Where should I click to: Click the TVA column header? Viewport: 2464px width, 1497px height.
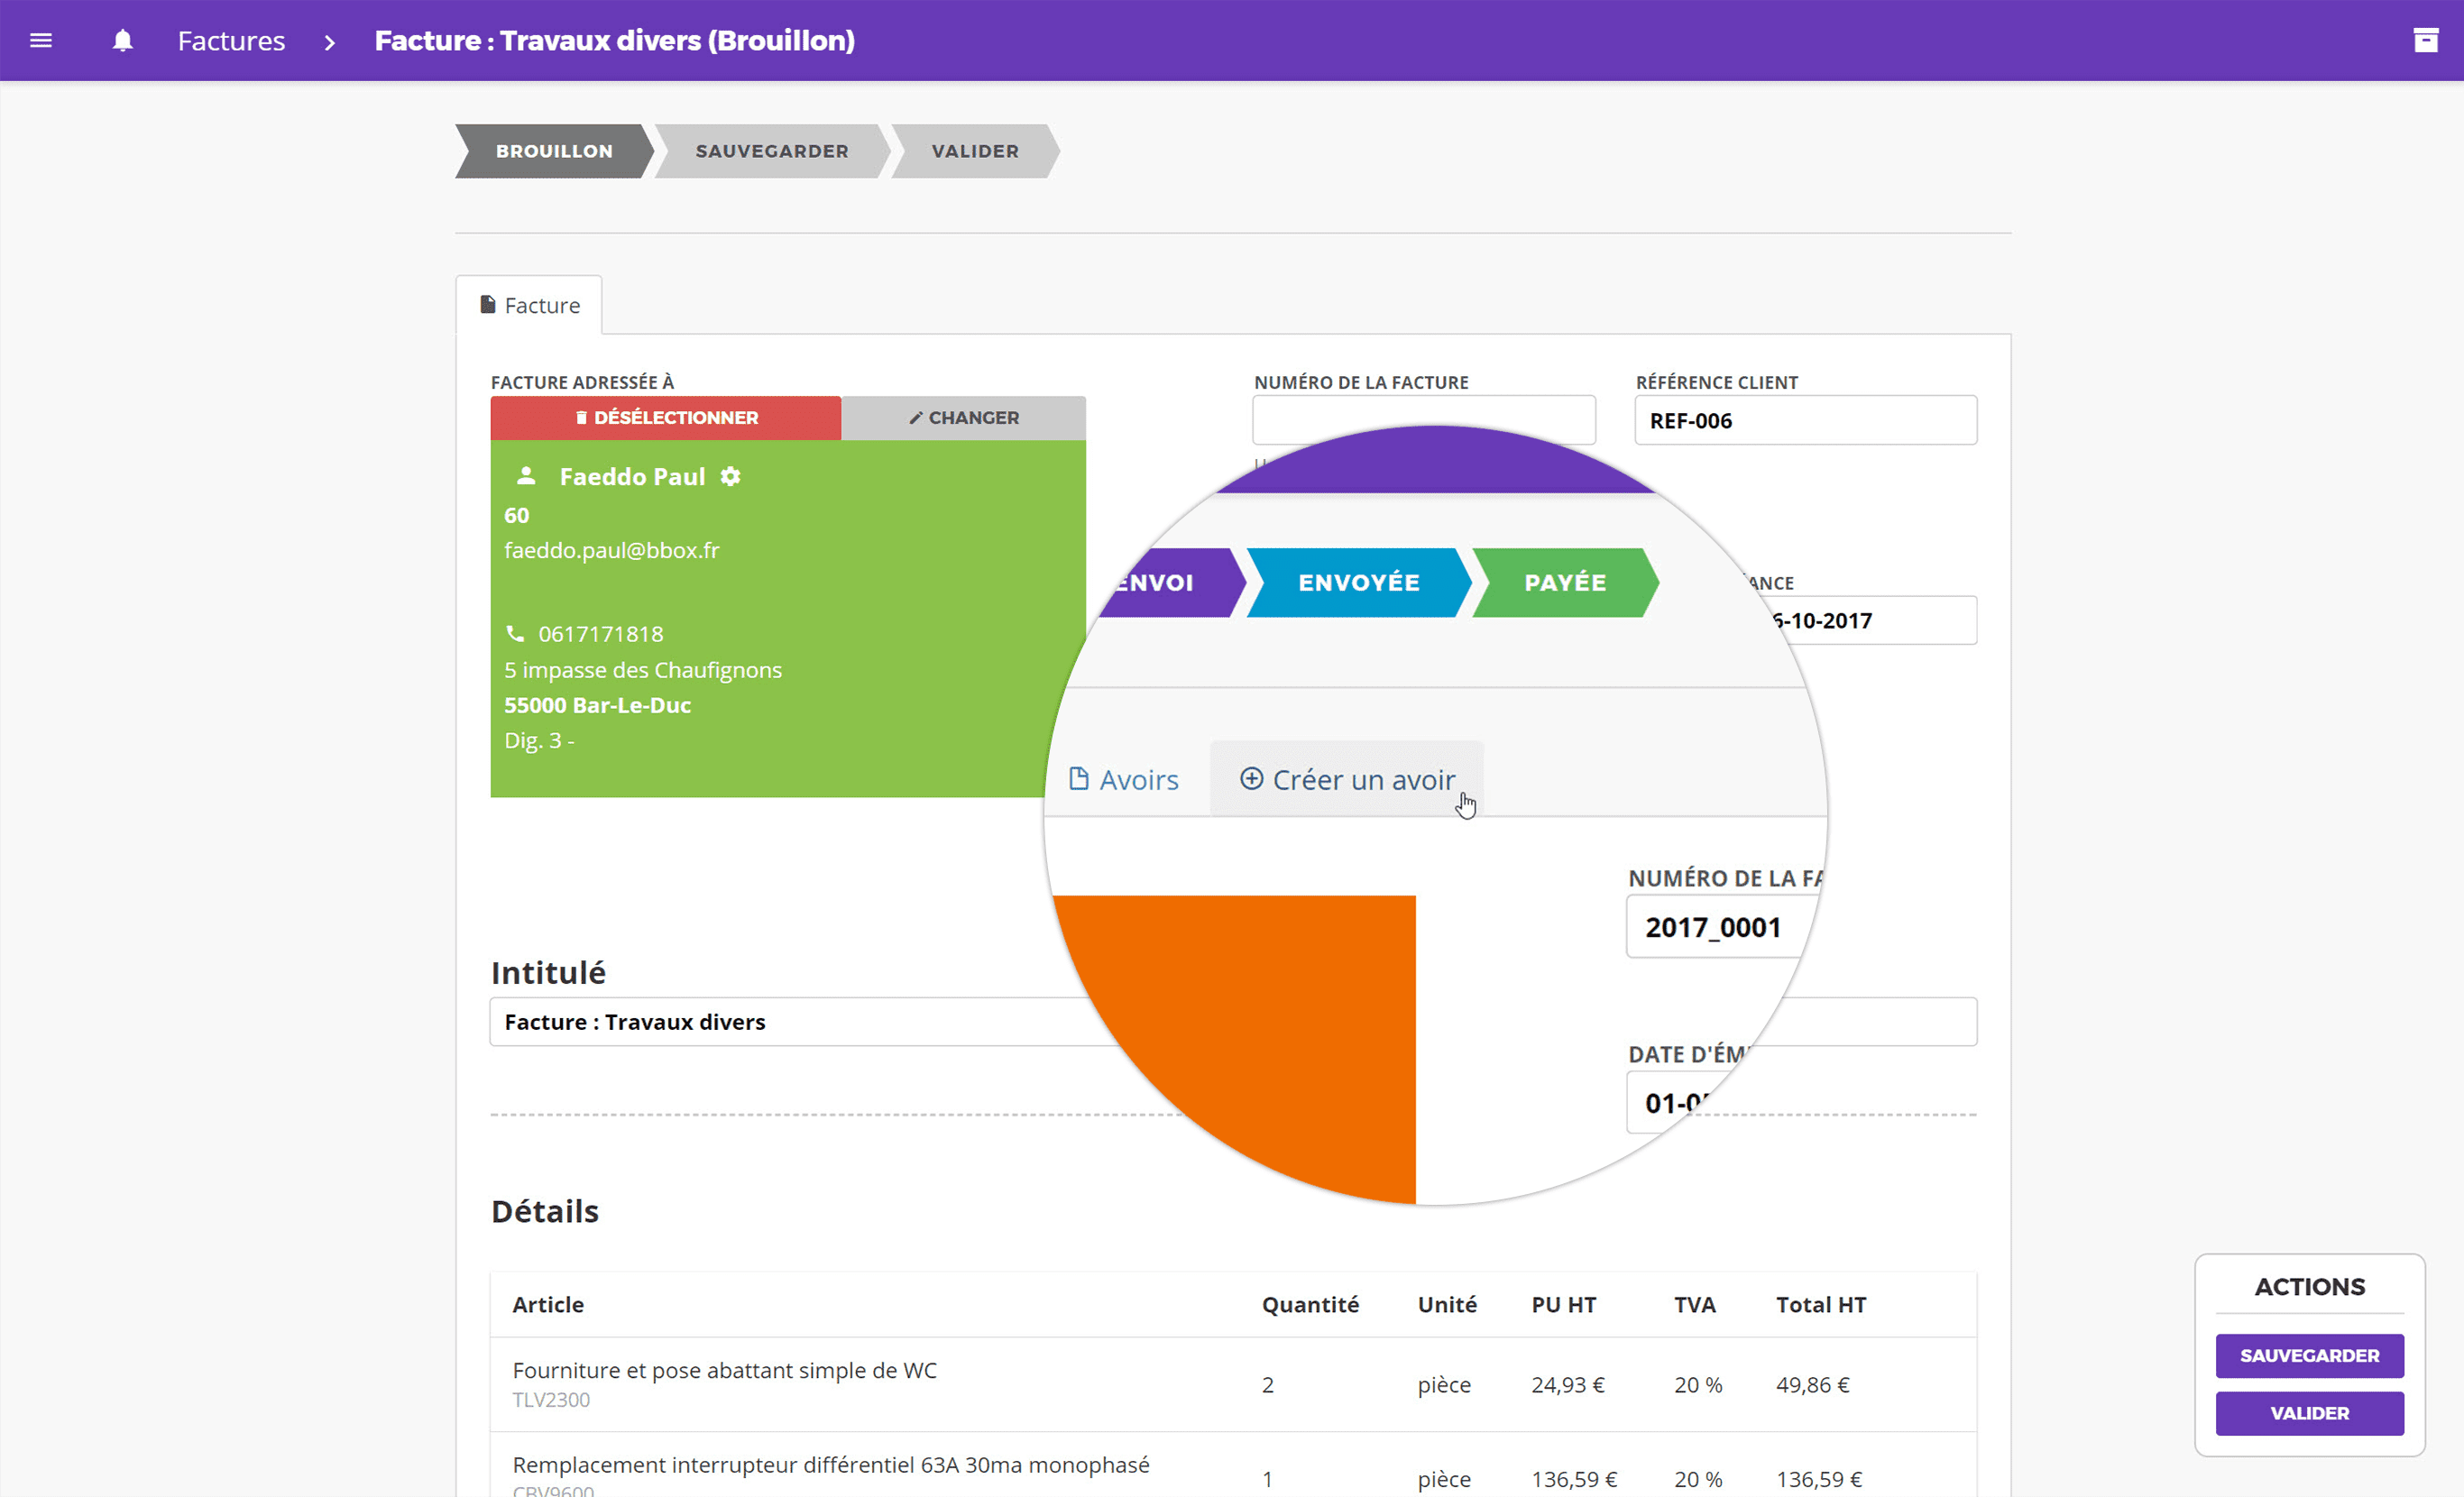coord(1694,1304)
